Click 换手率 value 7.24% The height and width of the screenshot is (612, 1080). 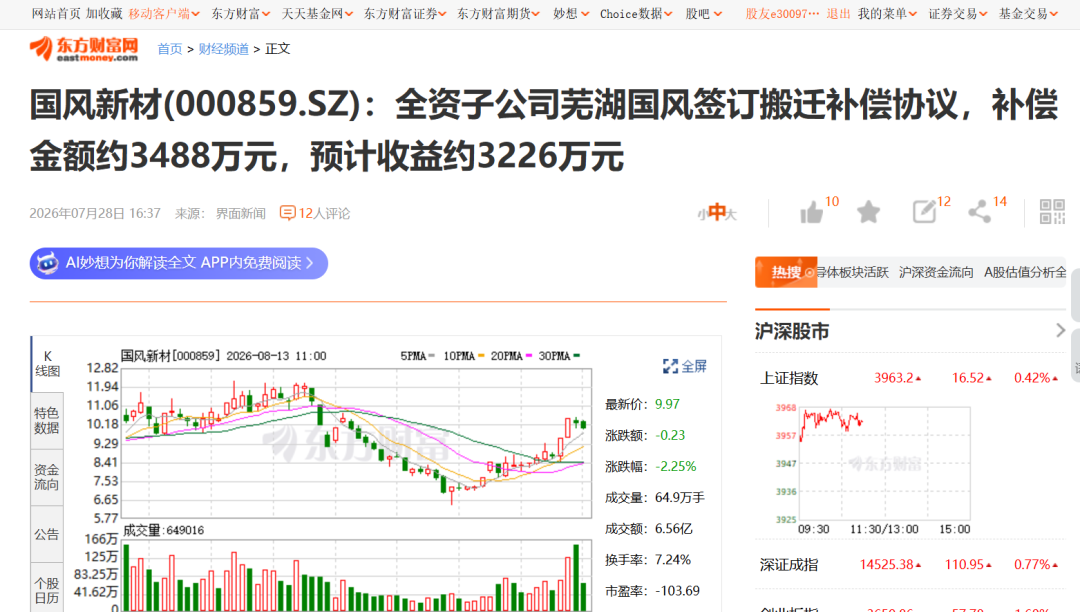pyautogui.click(x=672, y=560)
